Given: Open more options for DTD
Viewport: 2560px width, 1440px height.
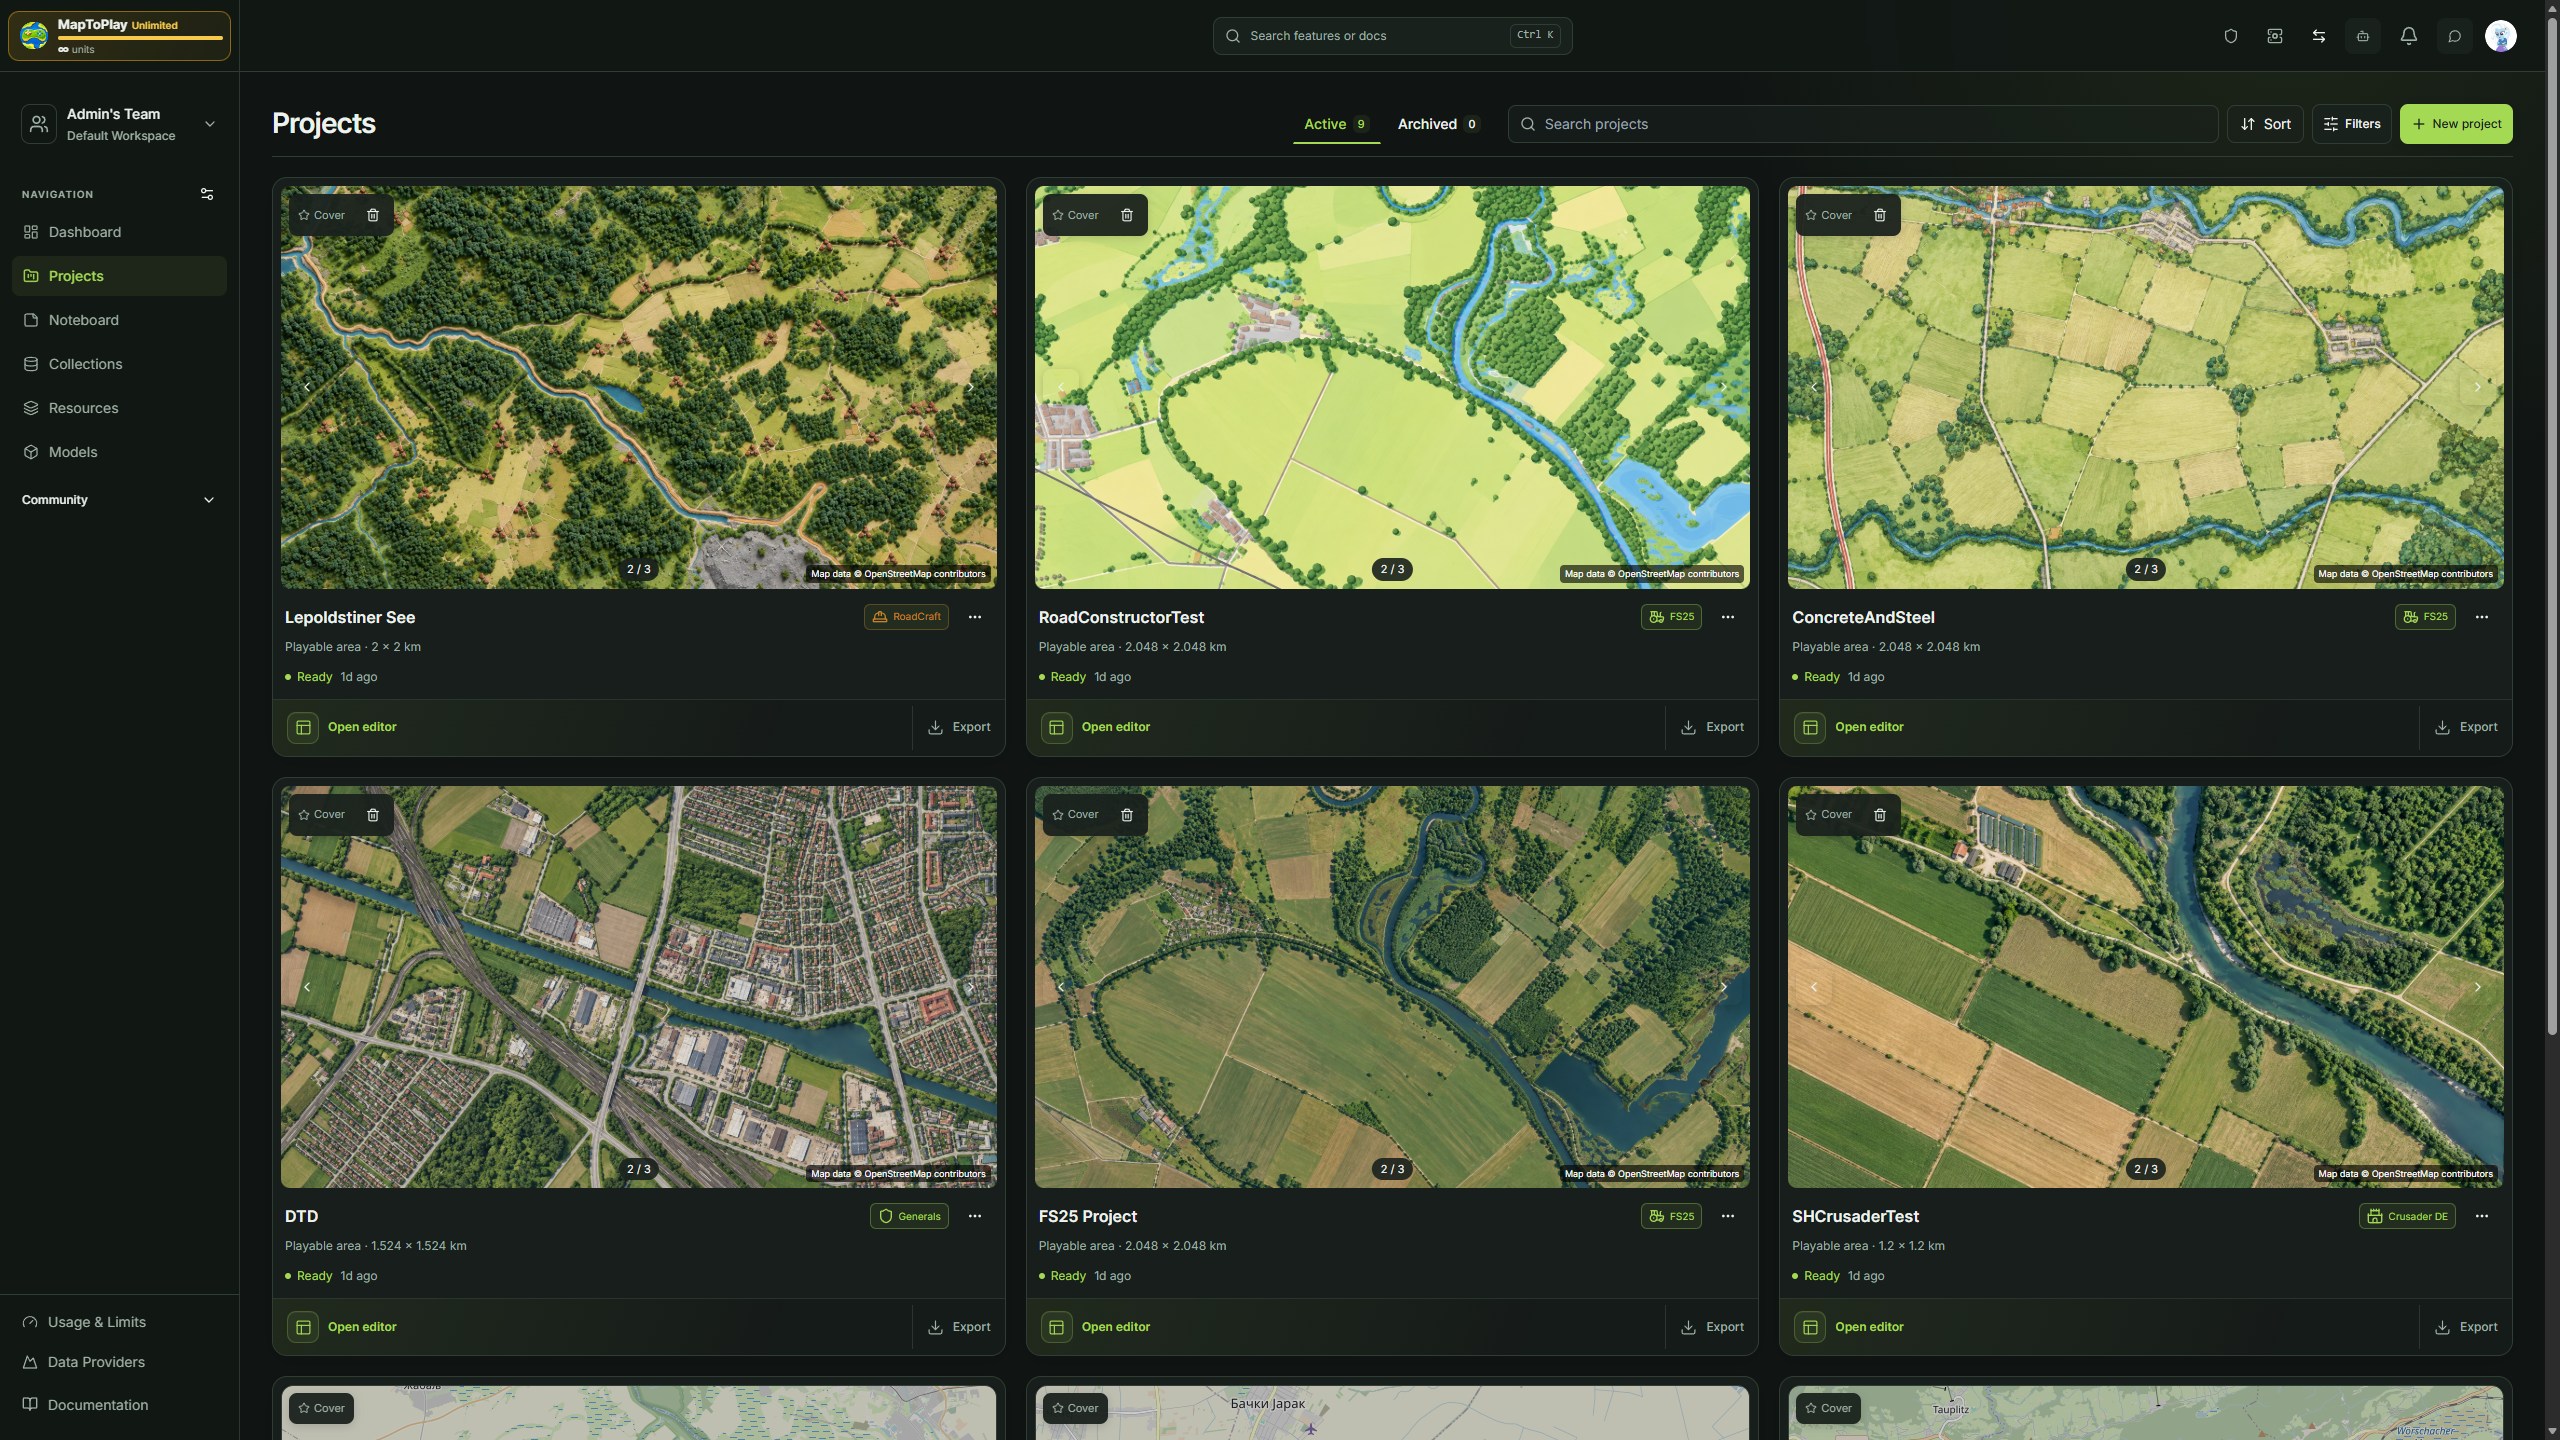Looking at the screenshot, I should [975, 1216].
